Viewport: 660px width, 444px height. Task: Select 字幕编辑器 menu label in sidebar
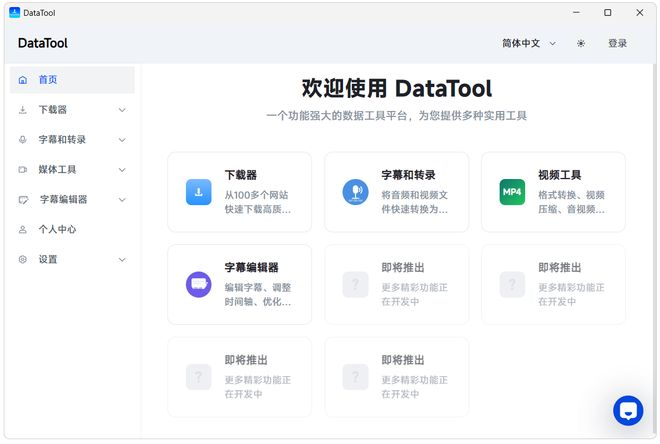click(x=64, y=199)
